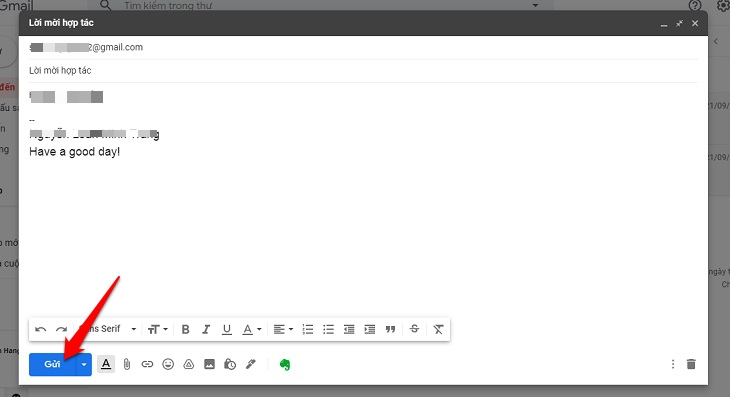Image resolution: width=730 pixels, height=397 pixels.
Task: Click the subject field Lời mời hợp tác
Action: (x=363, y=71)
